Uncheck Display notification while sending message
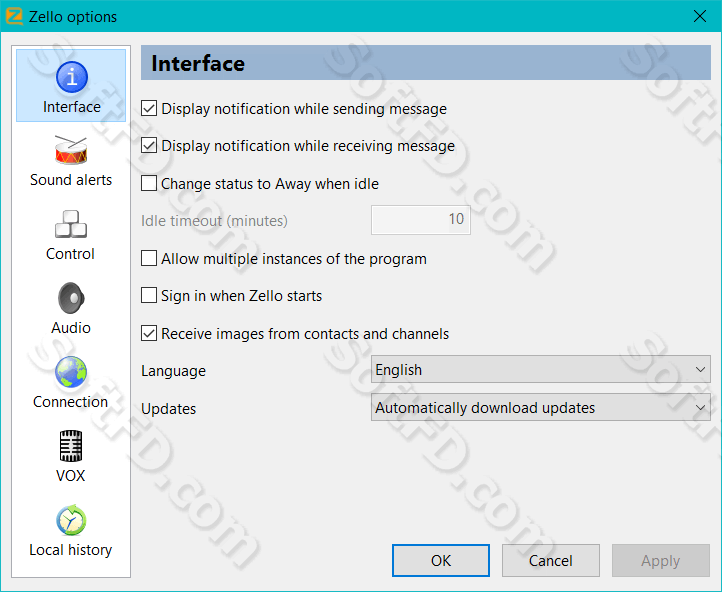 coord(149,109)
